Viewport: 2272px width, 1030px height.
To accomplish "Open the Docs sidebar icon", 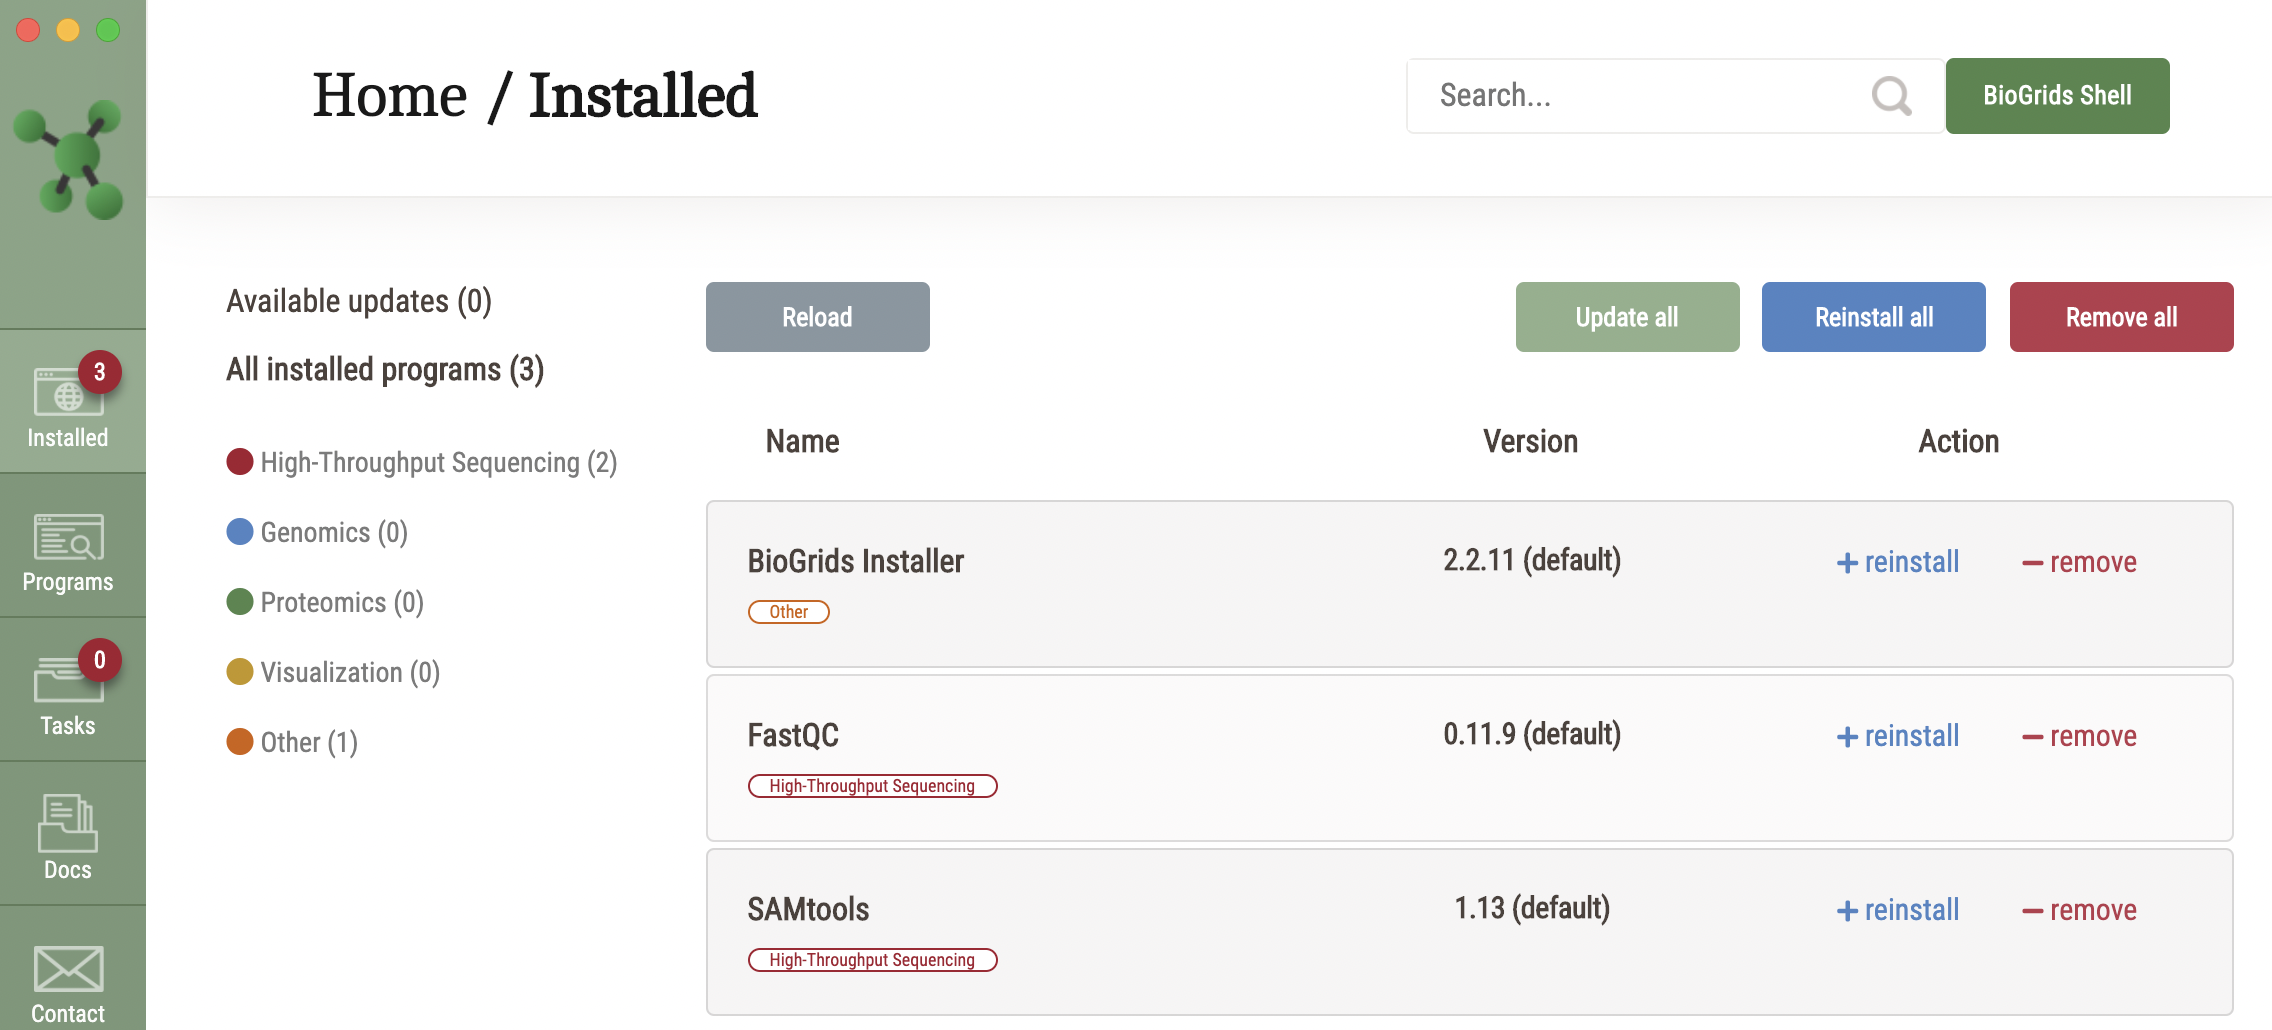I will point(68,824).
